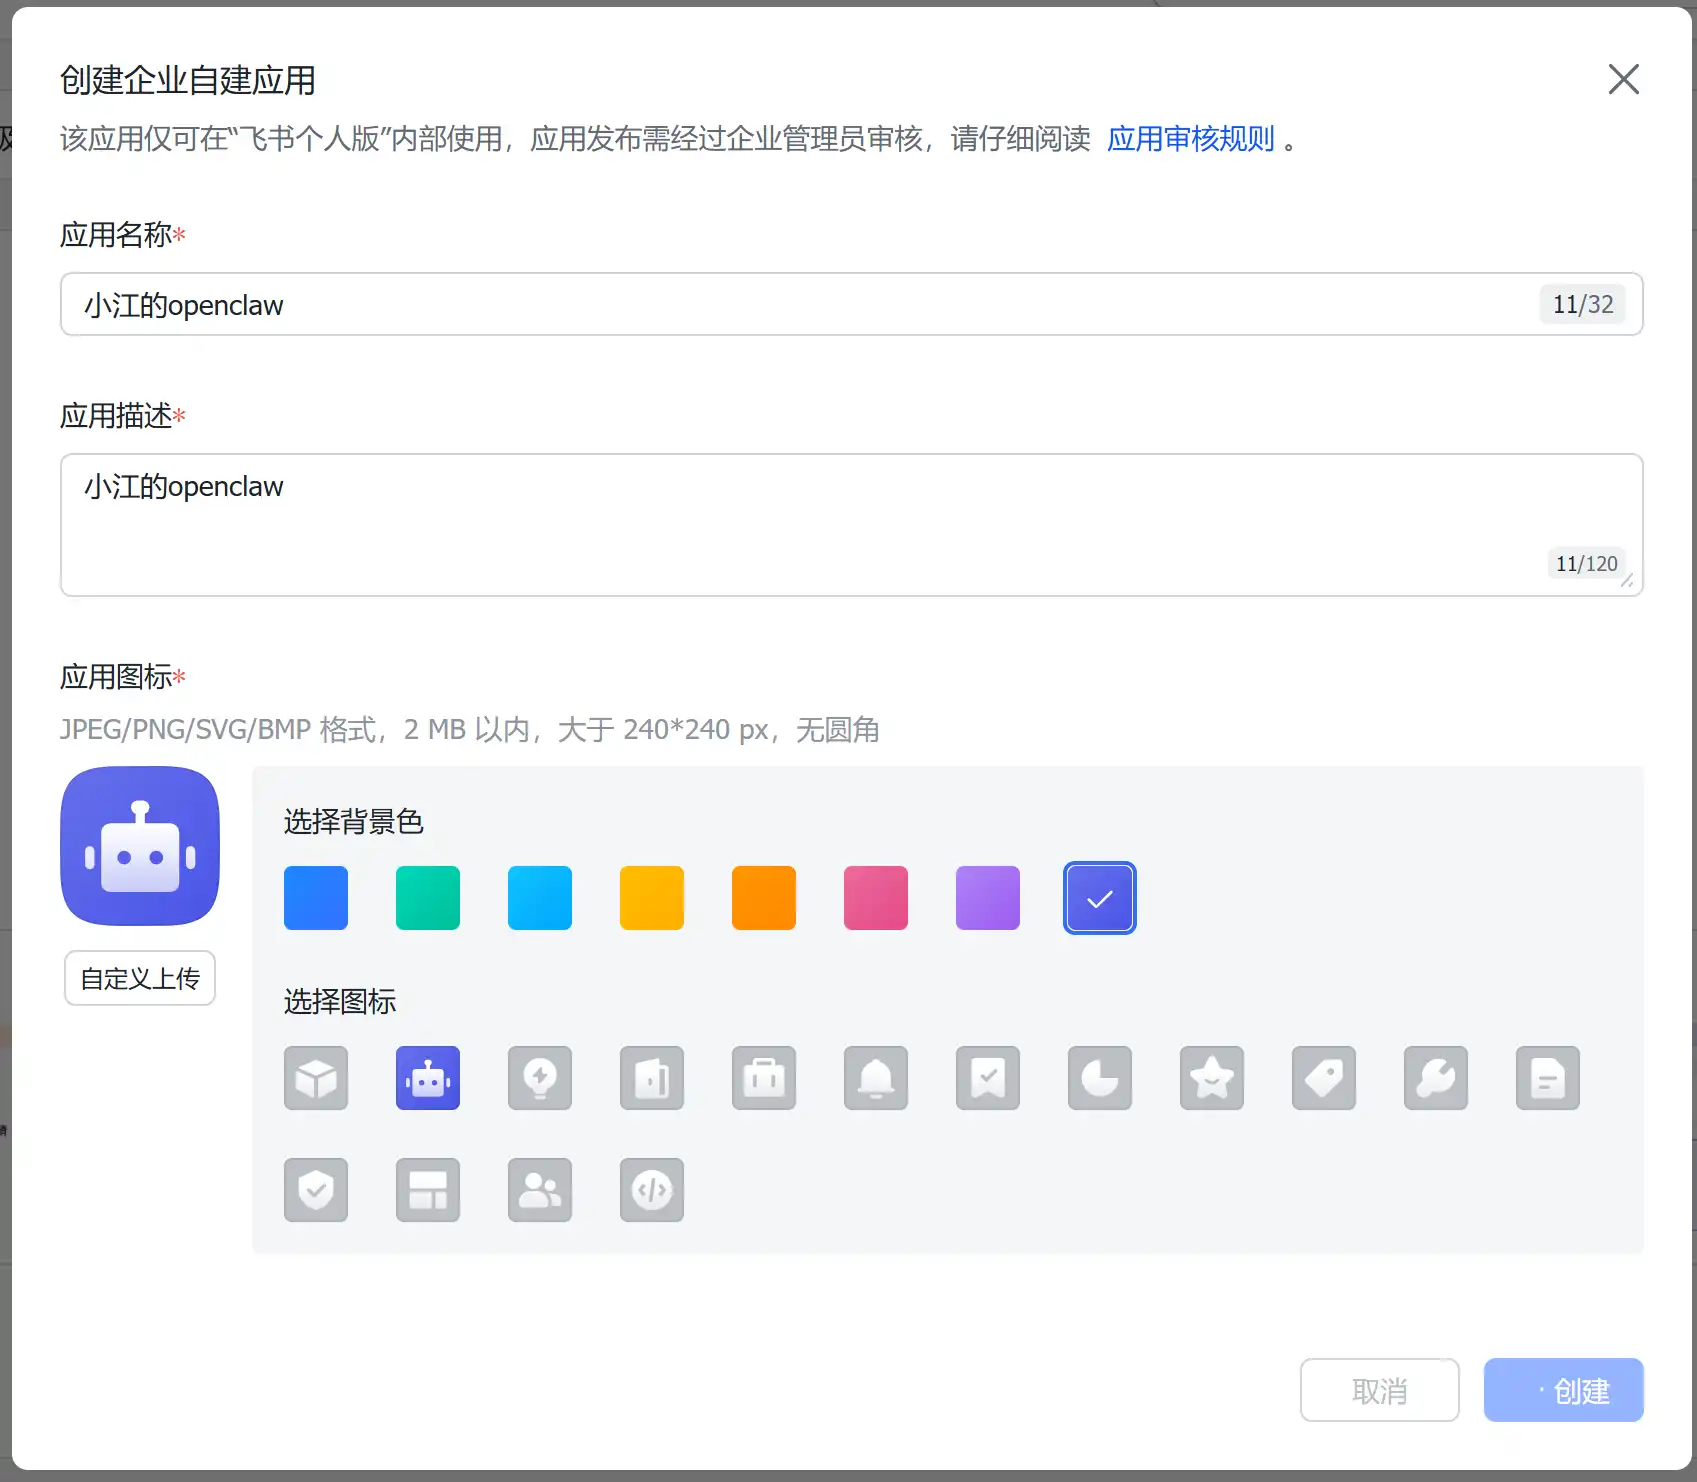This screenshot has height=1482, width=1697.
Task: Select the code brackets icon
Action: point(651,1190)
